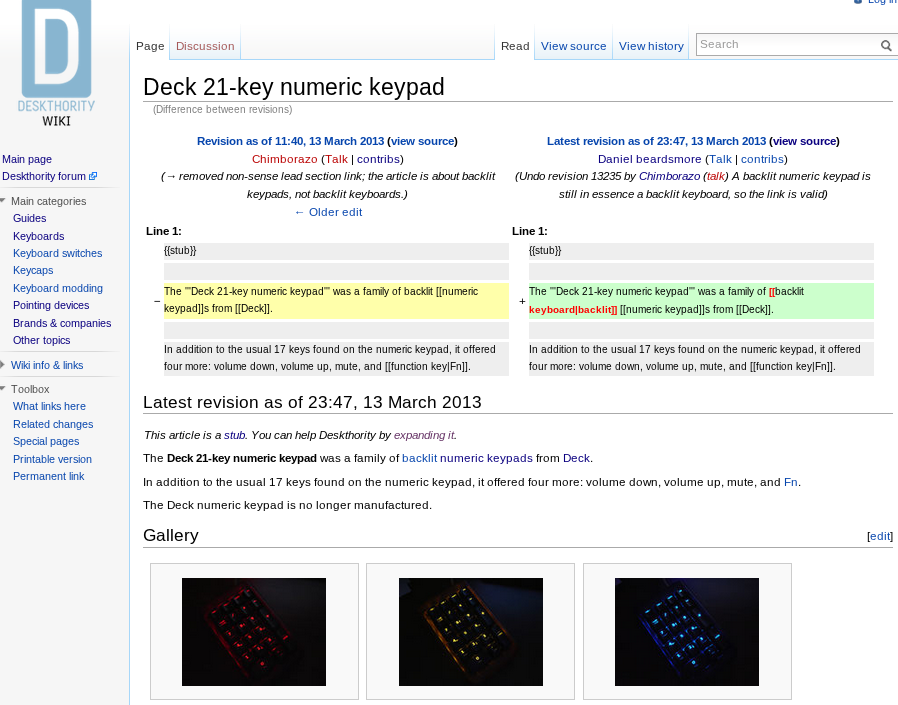Open Daniel beardsmore user page
This screenshot has height=705, width=898.
[649, 159]
